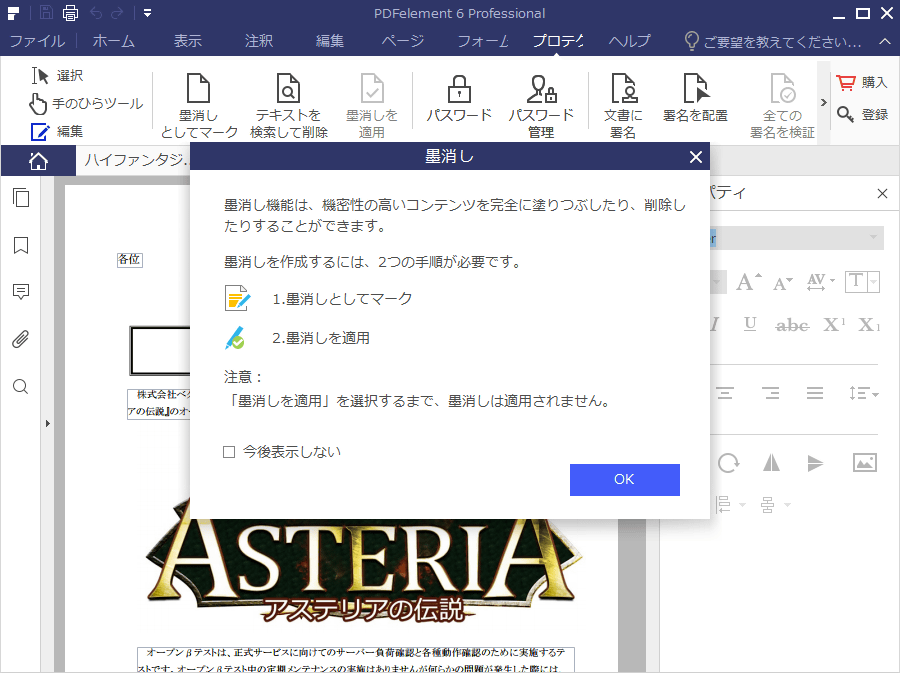Screen dimensions: 900x673
Task: Open パスワード管理
Action: point(541,106)
